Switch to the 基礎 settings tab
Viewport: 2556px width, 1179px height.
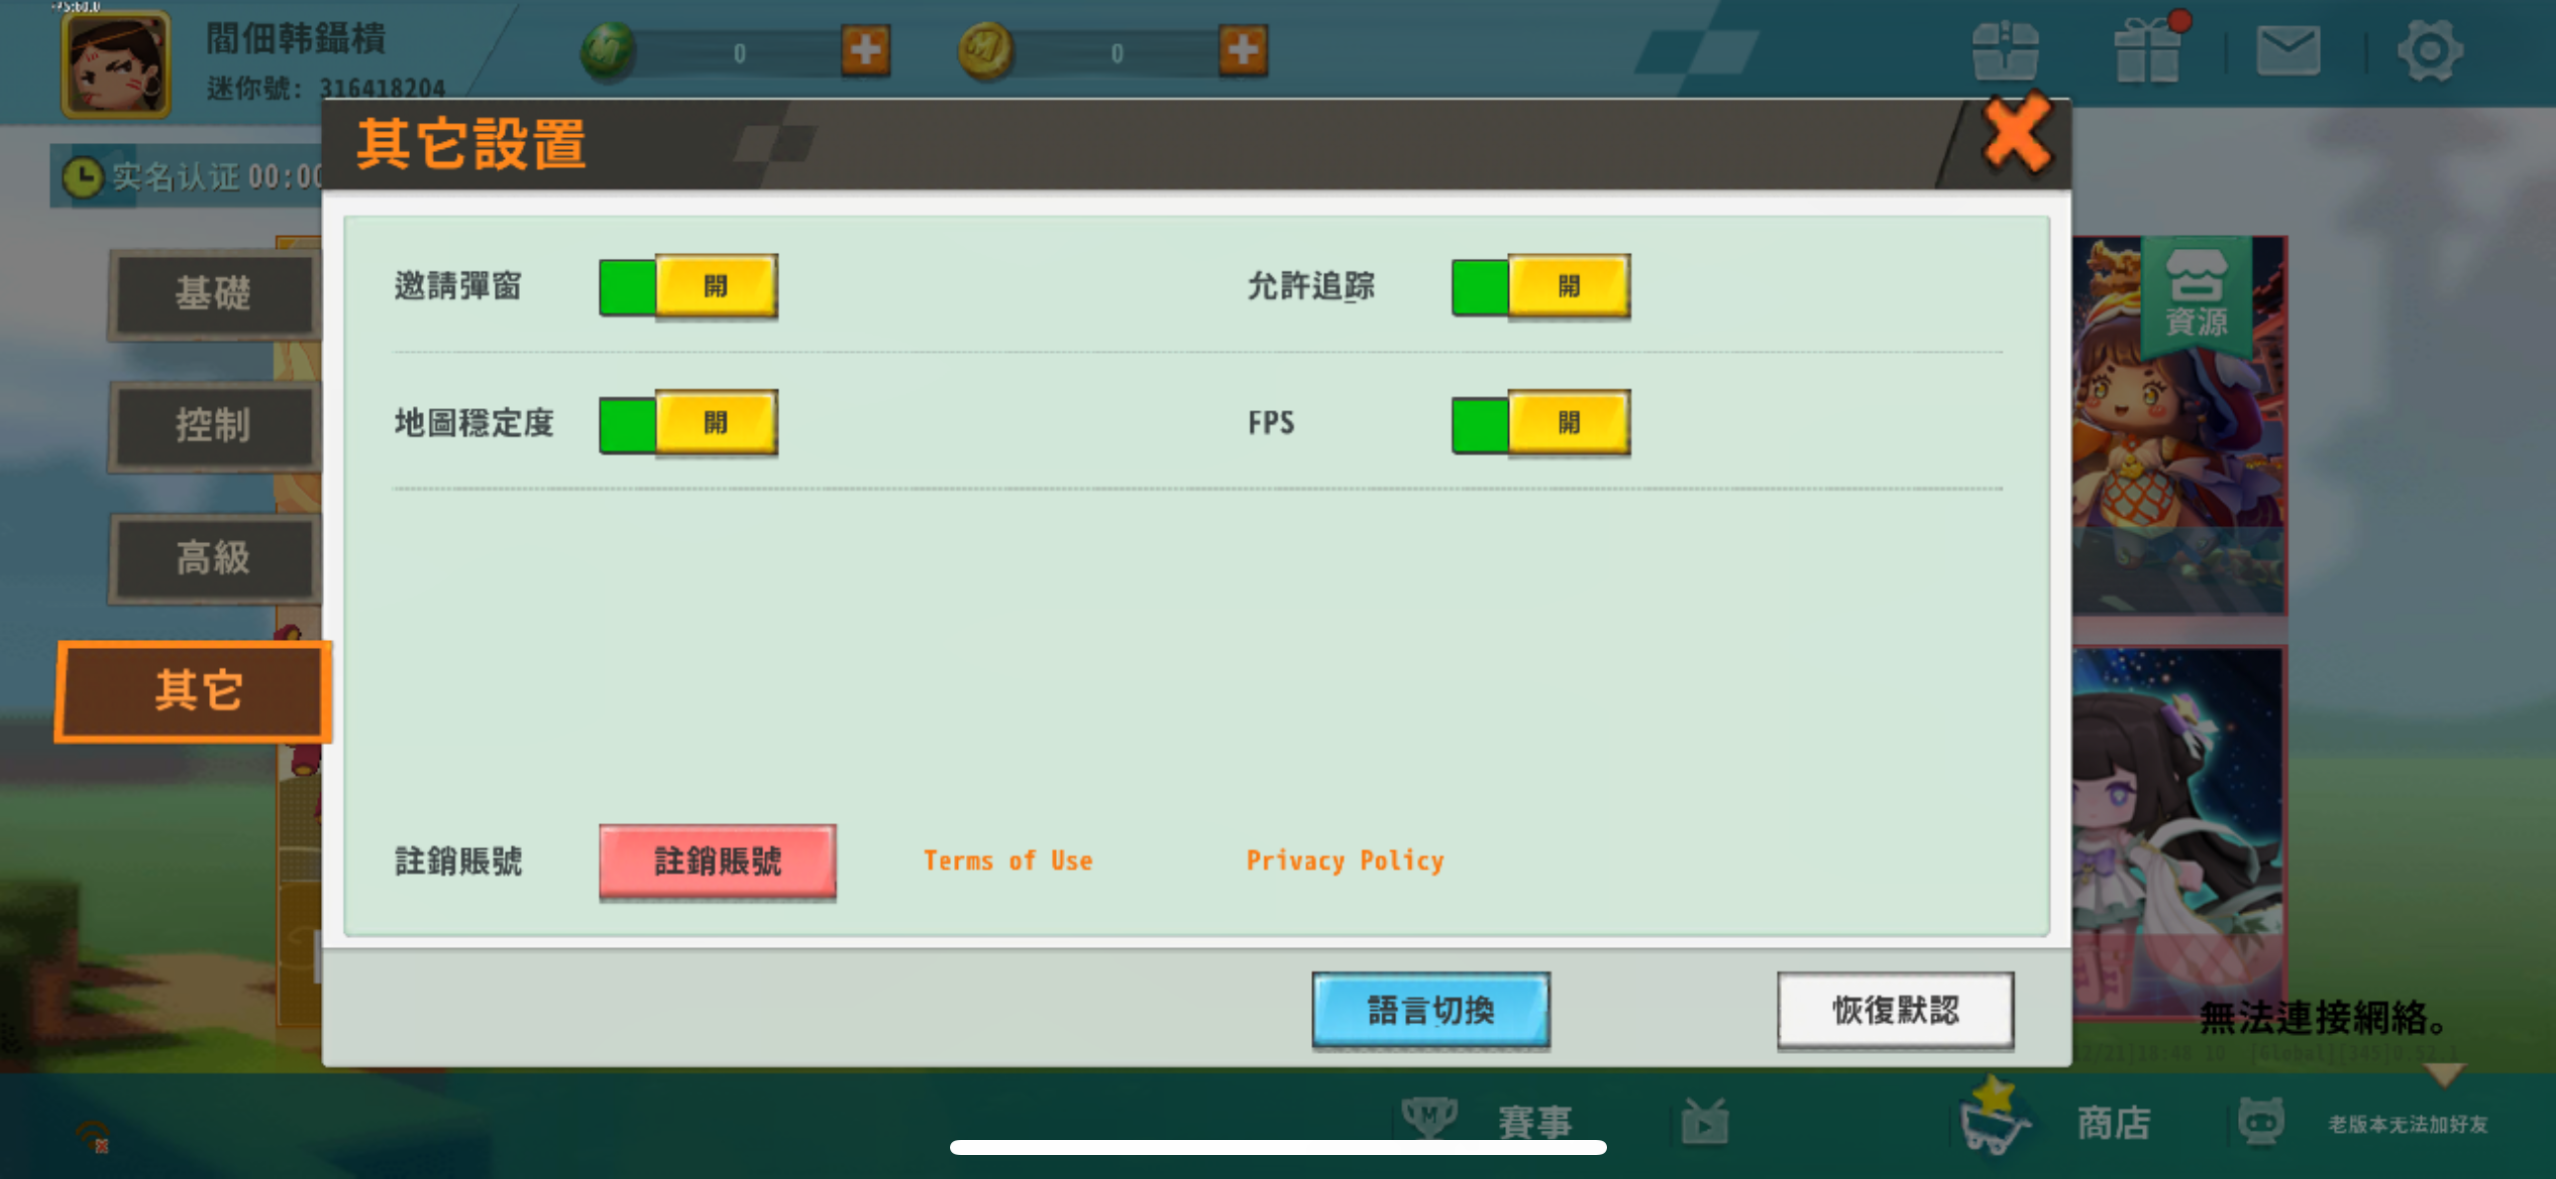click(x=214, y=294)
